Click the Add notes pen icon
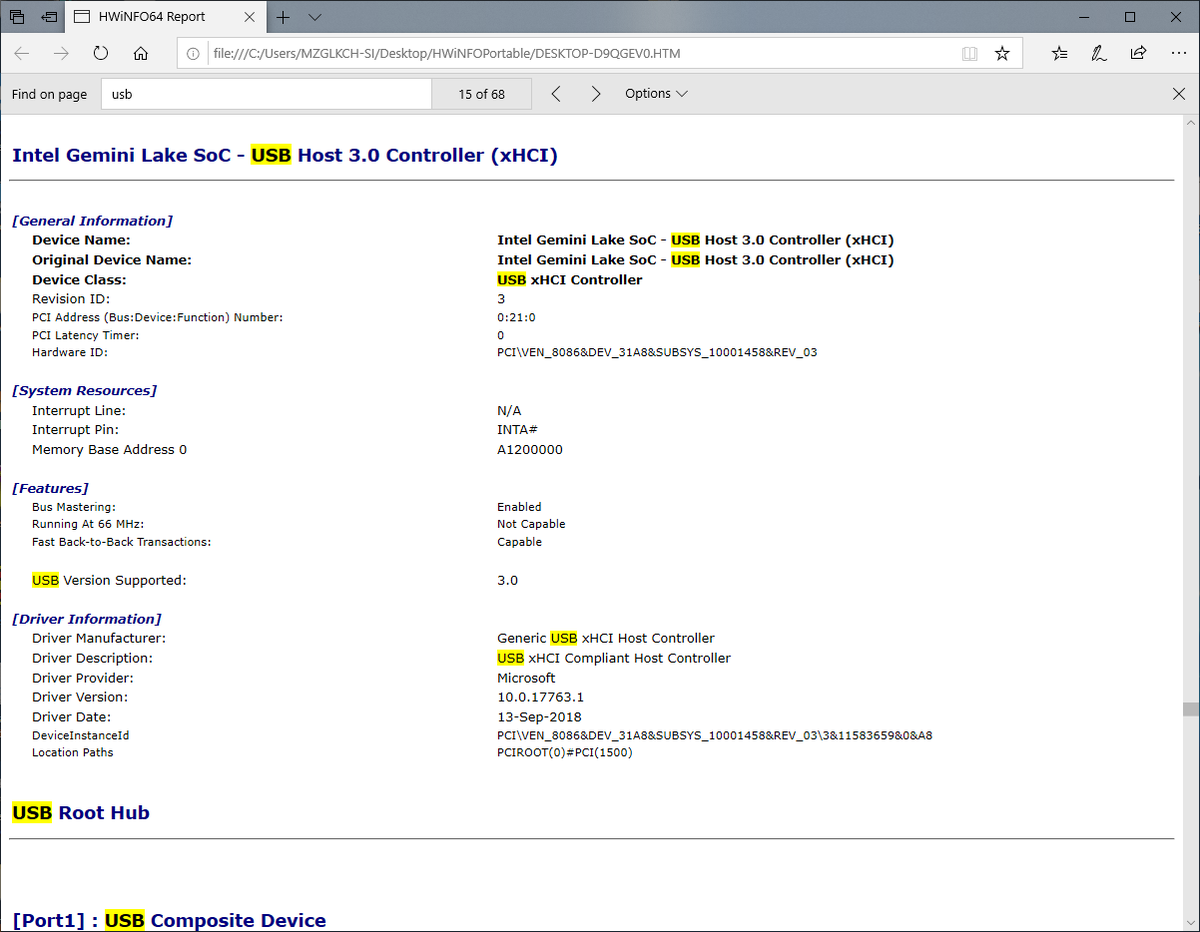The height and width of the screenshot is (932, 1200). pyautogui.click(x=1099, y=53)
